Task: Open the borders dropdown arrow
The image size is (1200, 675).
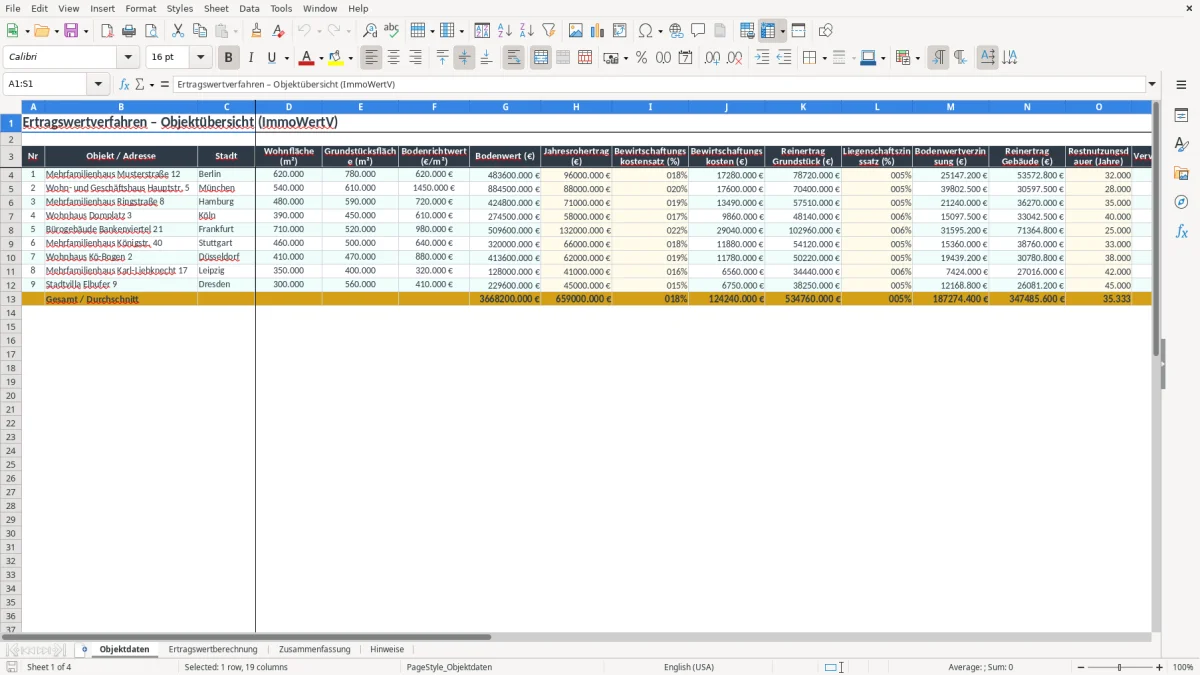Action: [824, 59]
